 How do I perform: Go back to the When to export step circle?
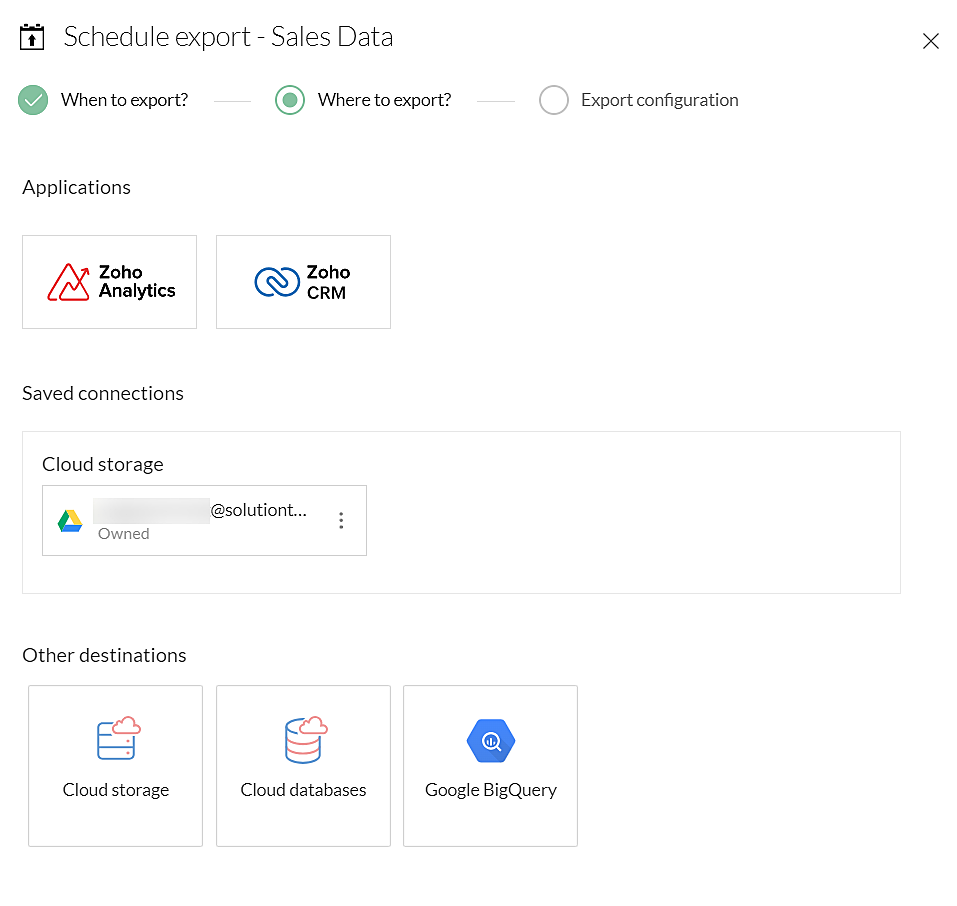33,100
